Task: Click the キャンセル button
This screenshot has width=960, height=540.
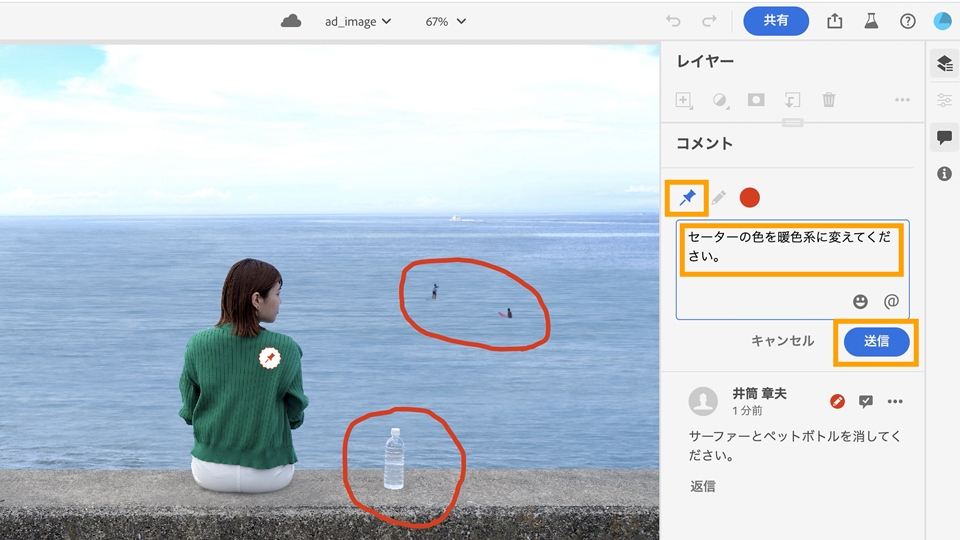Action: coord(782,341)
